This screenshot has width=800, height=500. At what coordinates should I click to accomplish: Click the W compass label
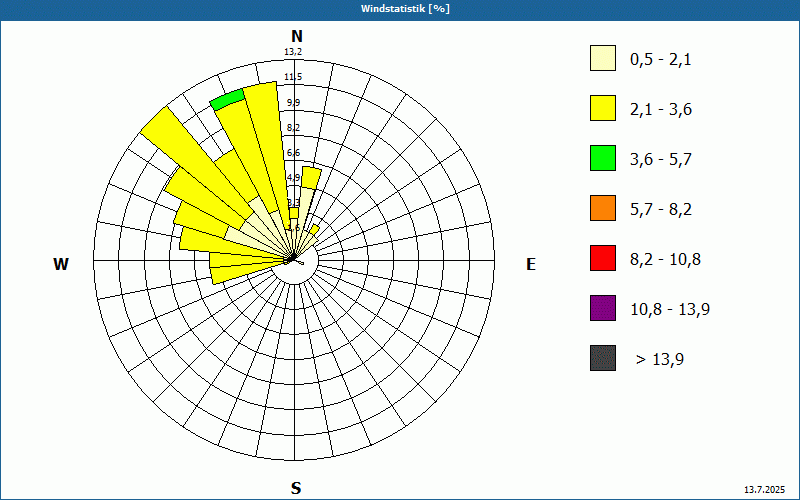(x=61, y=264)
